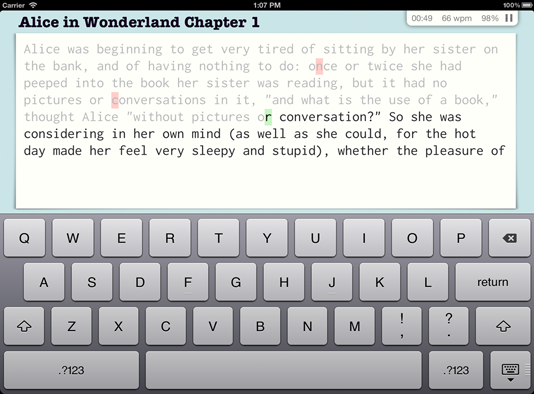This screenshot has width=534, height=394.
Task: Pause the typing session timer
Action: coord(509,18)
